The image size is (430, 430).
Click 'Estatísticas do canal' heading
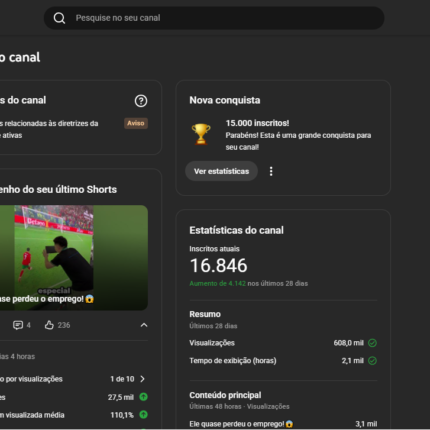coord(236,230)
